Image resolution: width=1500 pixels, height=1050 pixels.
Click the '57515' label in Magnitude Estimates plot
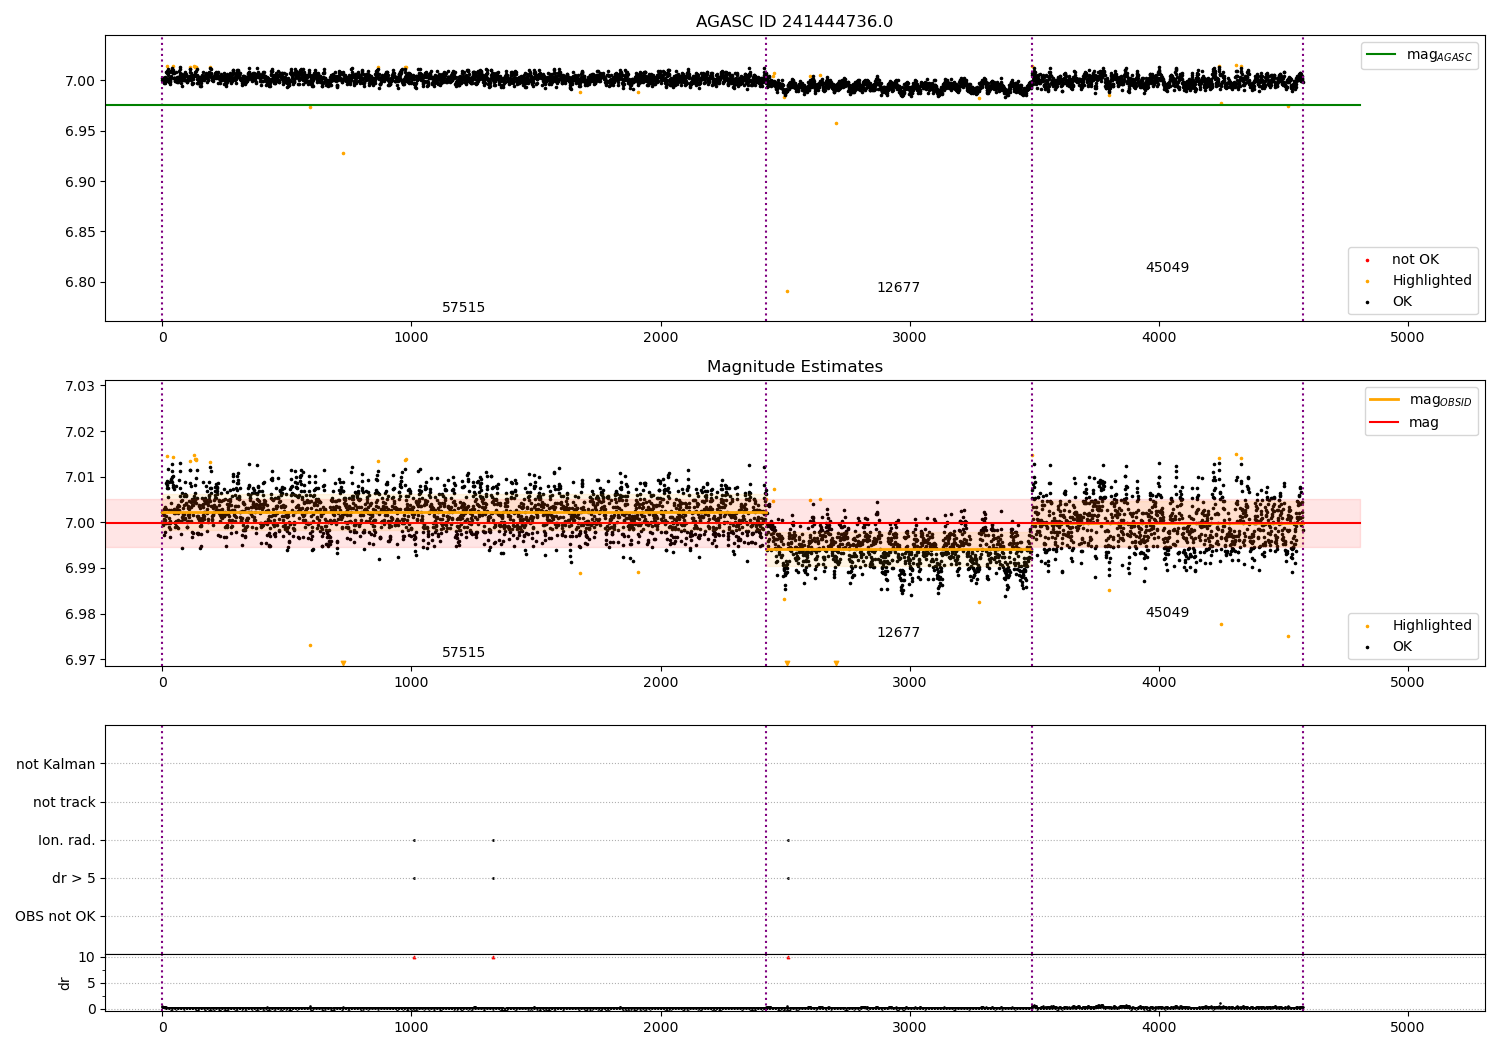[x=463, y=653]
